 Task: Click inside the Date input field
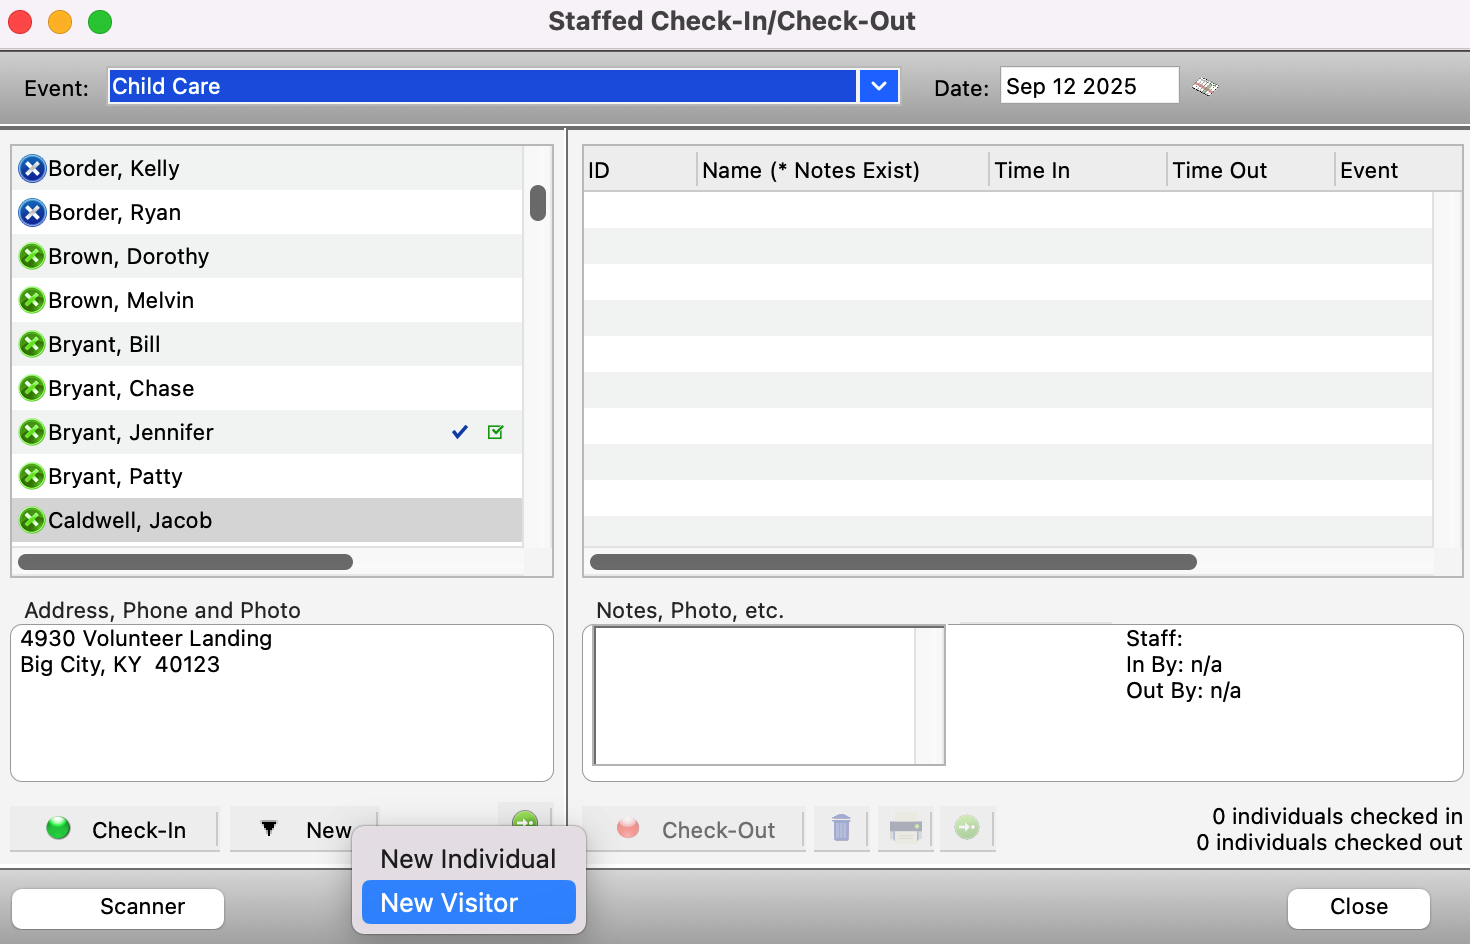point(1088,85)
